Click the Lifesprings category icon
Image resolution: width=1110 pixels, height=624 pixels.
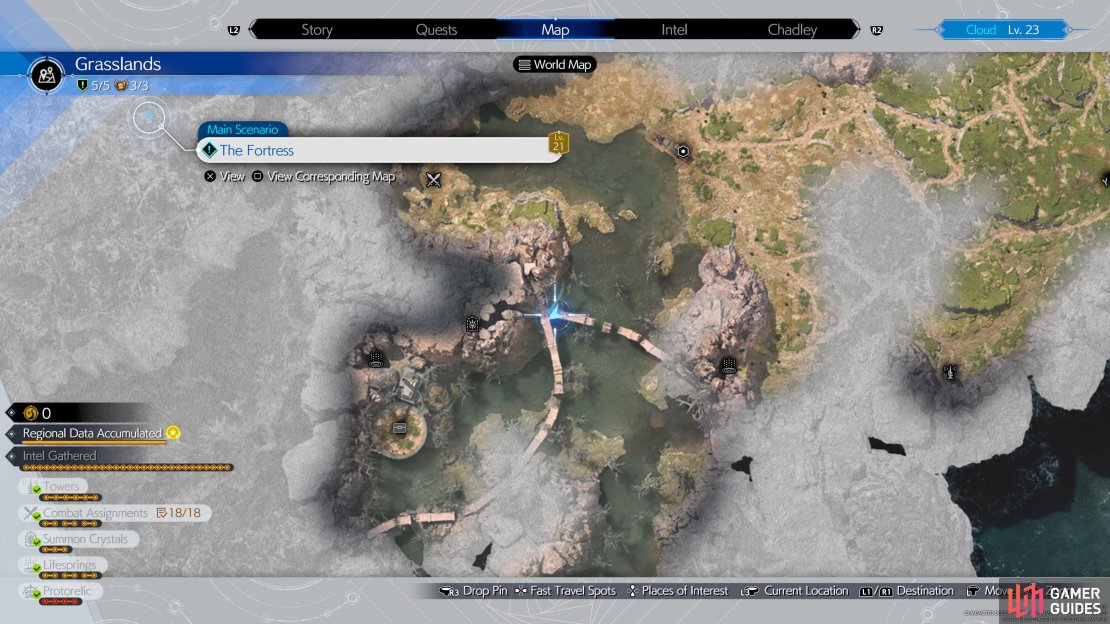pyautogui.click(x=31, y=565)
